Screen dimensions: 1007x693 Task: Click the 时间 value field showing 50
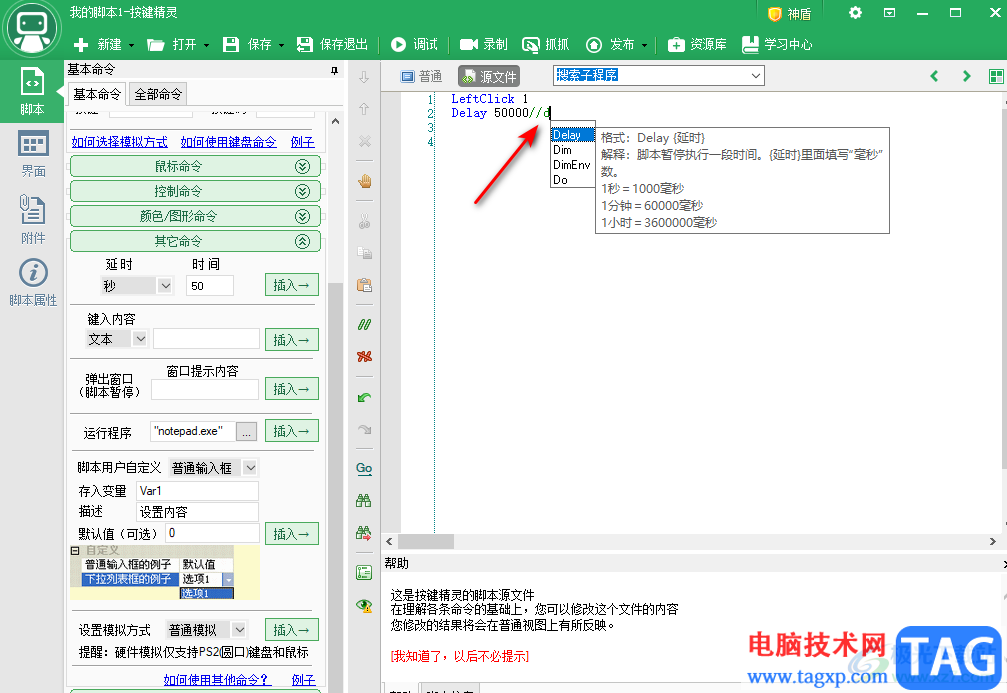click(209, 286)
